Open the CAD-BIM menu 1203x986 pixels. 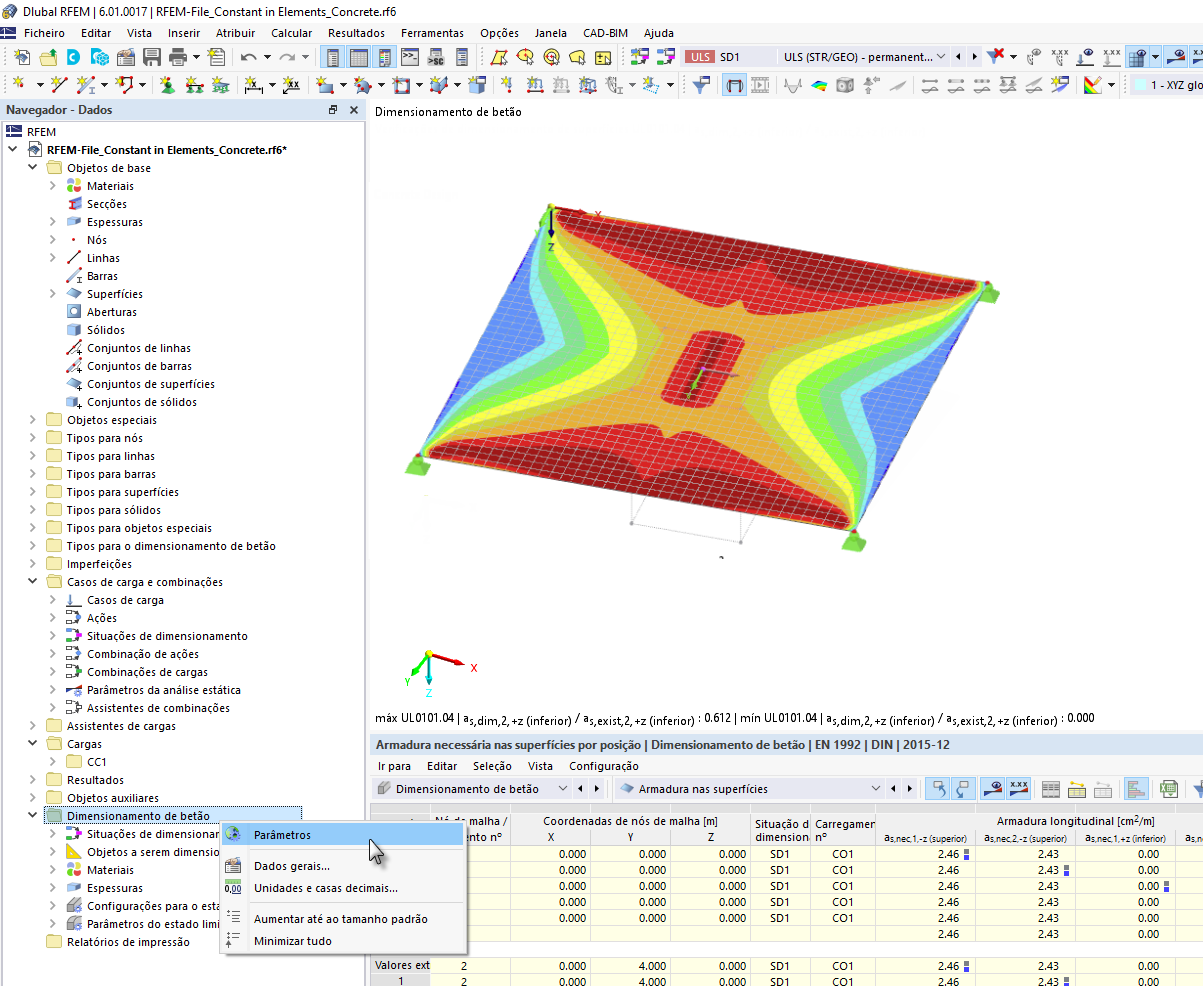[x=606, y=33]
